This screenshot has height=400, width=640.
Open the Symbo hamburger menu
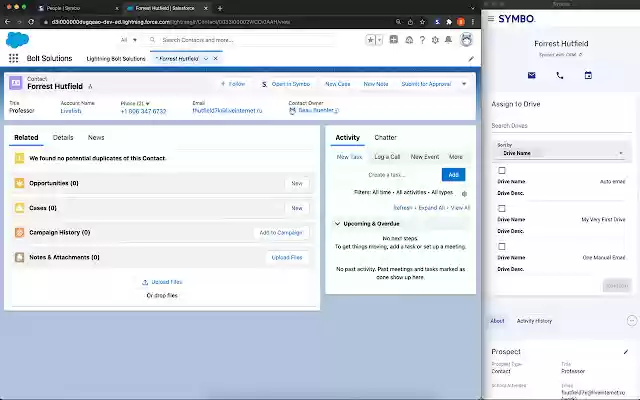click(491, 18)
